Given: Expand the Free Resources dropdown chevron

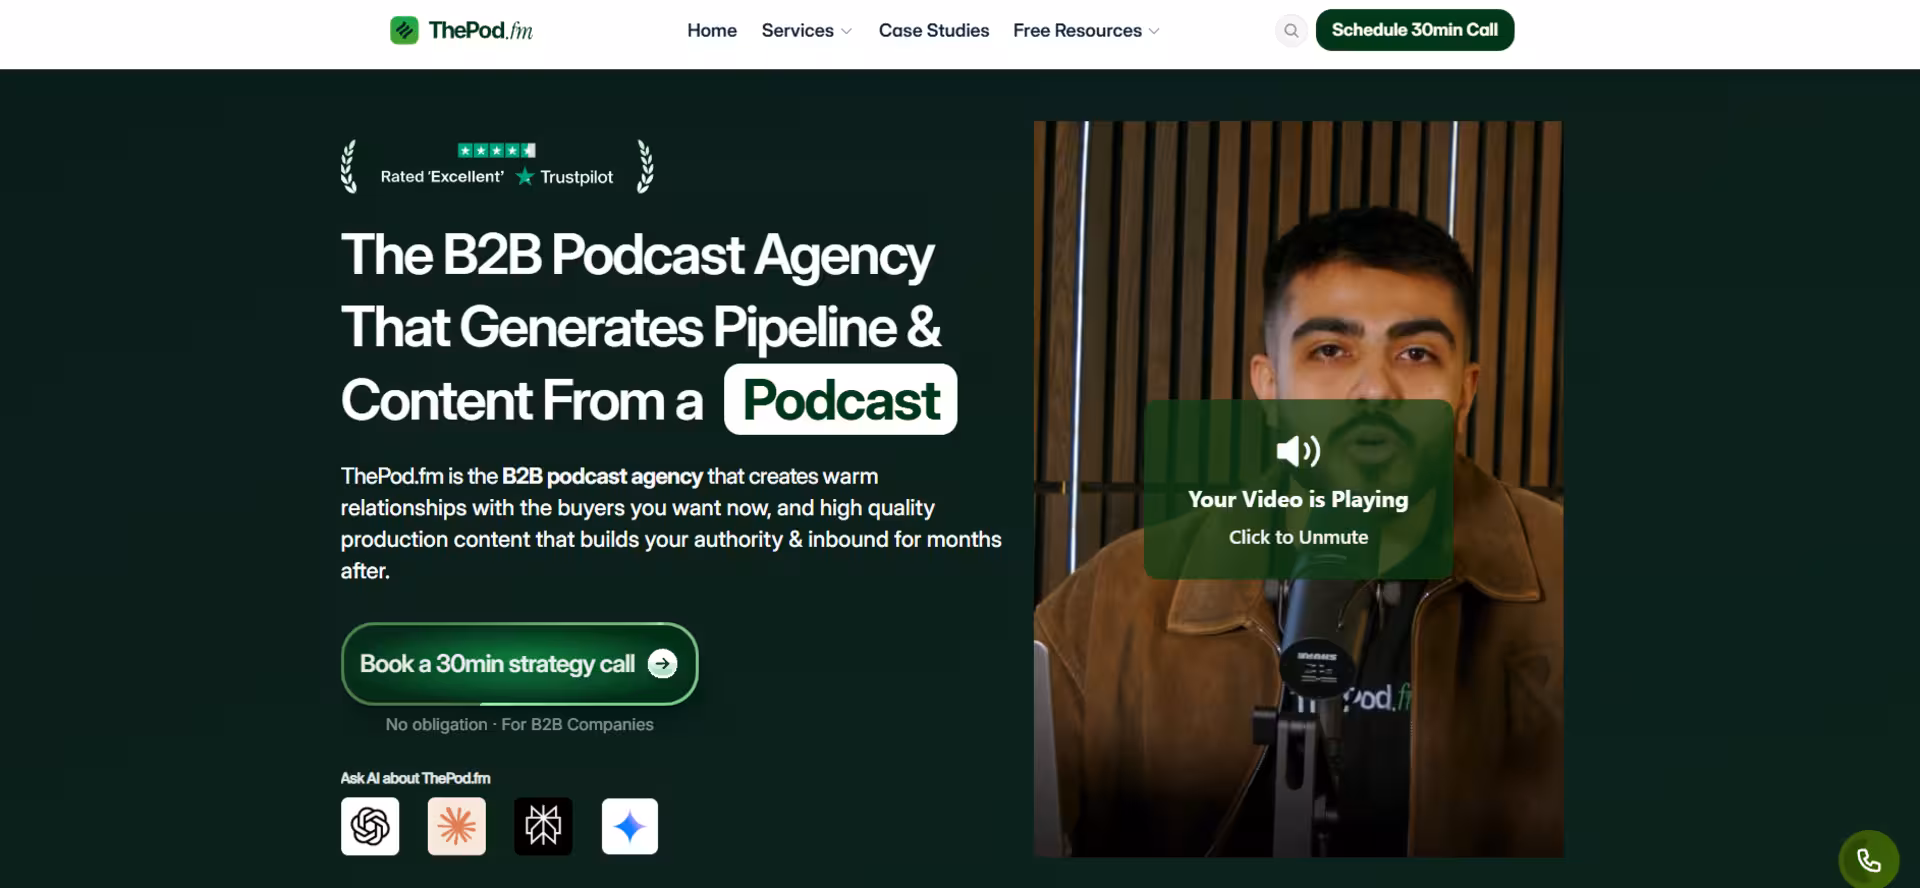Looking at the screenshot, I should [x=1154, y=31].
